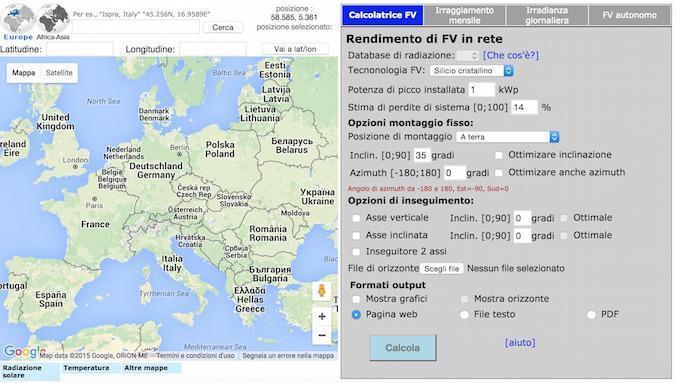Screen dimensions: 676x383
Task: Click fixed mounting Inclin. field showing 35
Action: [x=422, y=155]
